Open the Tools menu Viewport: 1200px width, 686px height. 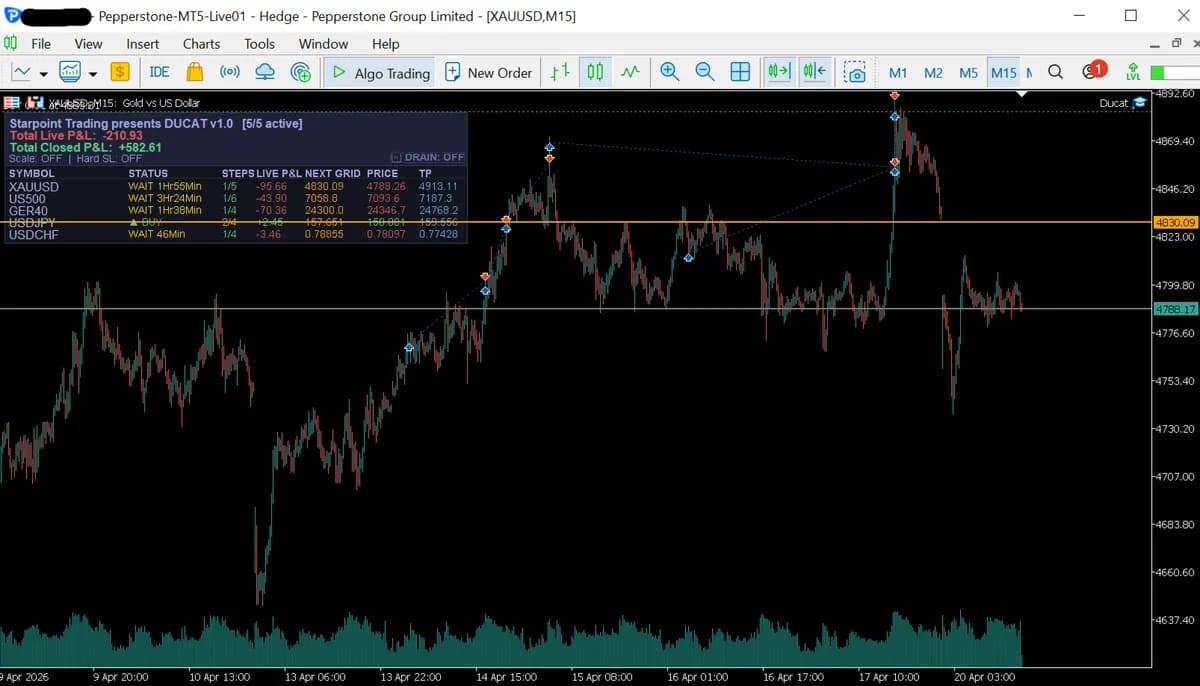coord(259,43)
